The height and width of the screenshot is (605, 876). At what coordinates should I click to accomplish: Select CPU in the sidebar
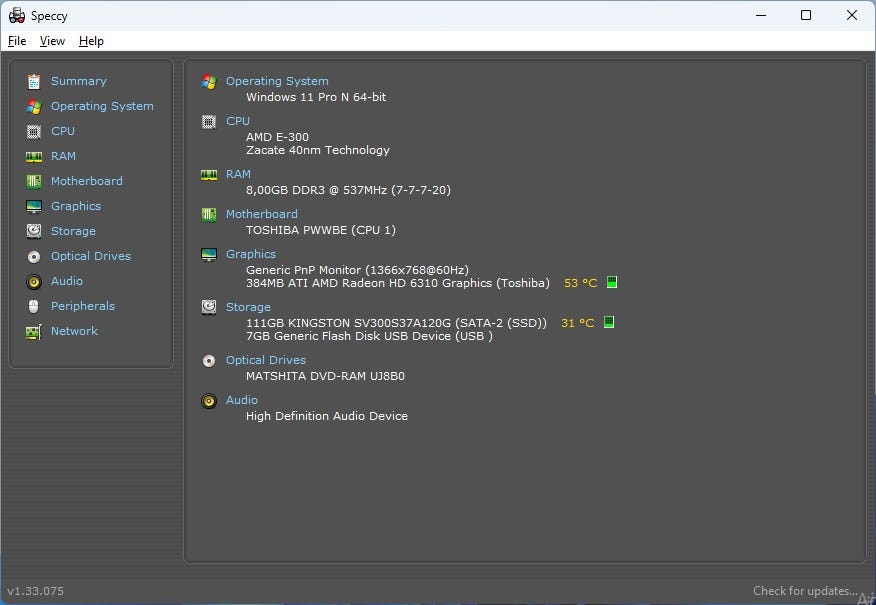point(63,131)
